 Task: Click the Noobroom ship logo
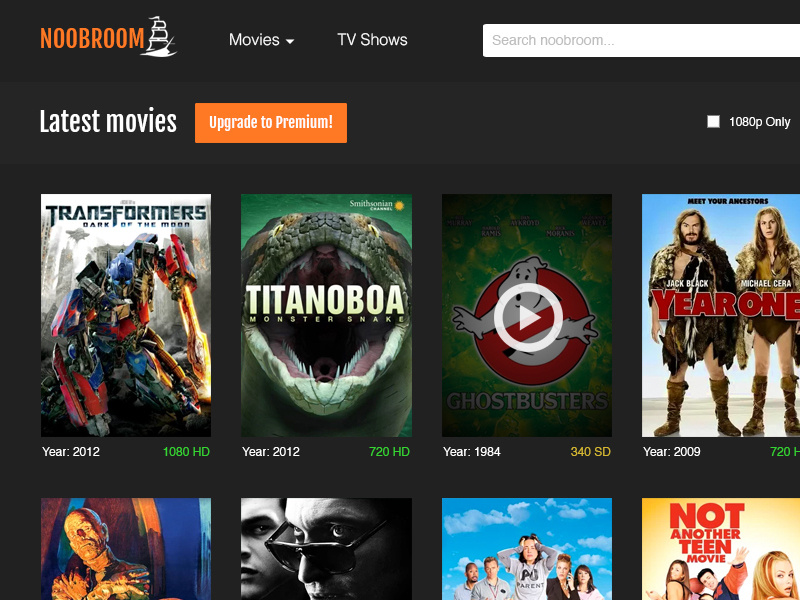[x=109, y=37]
